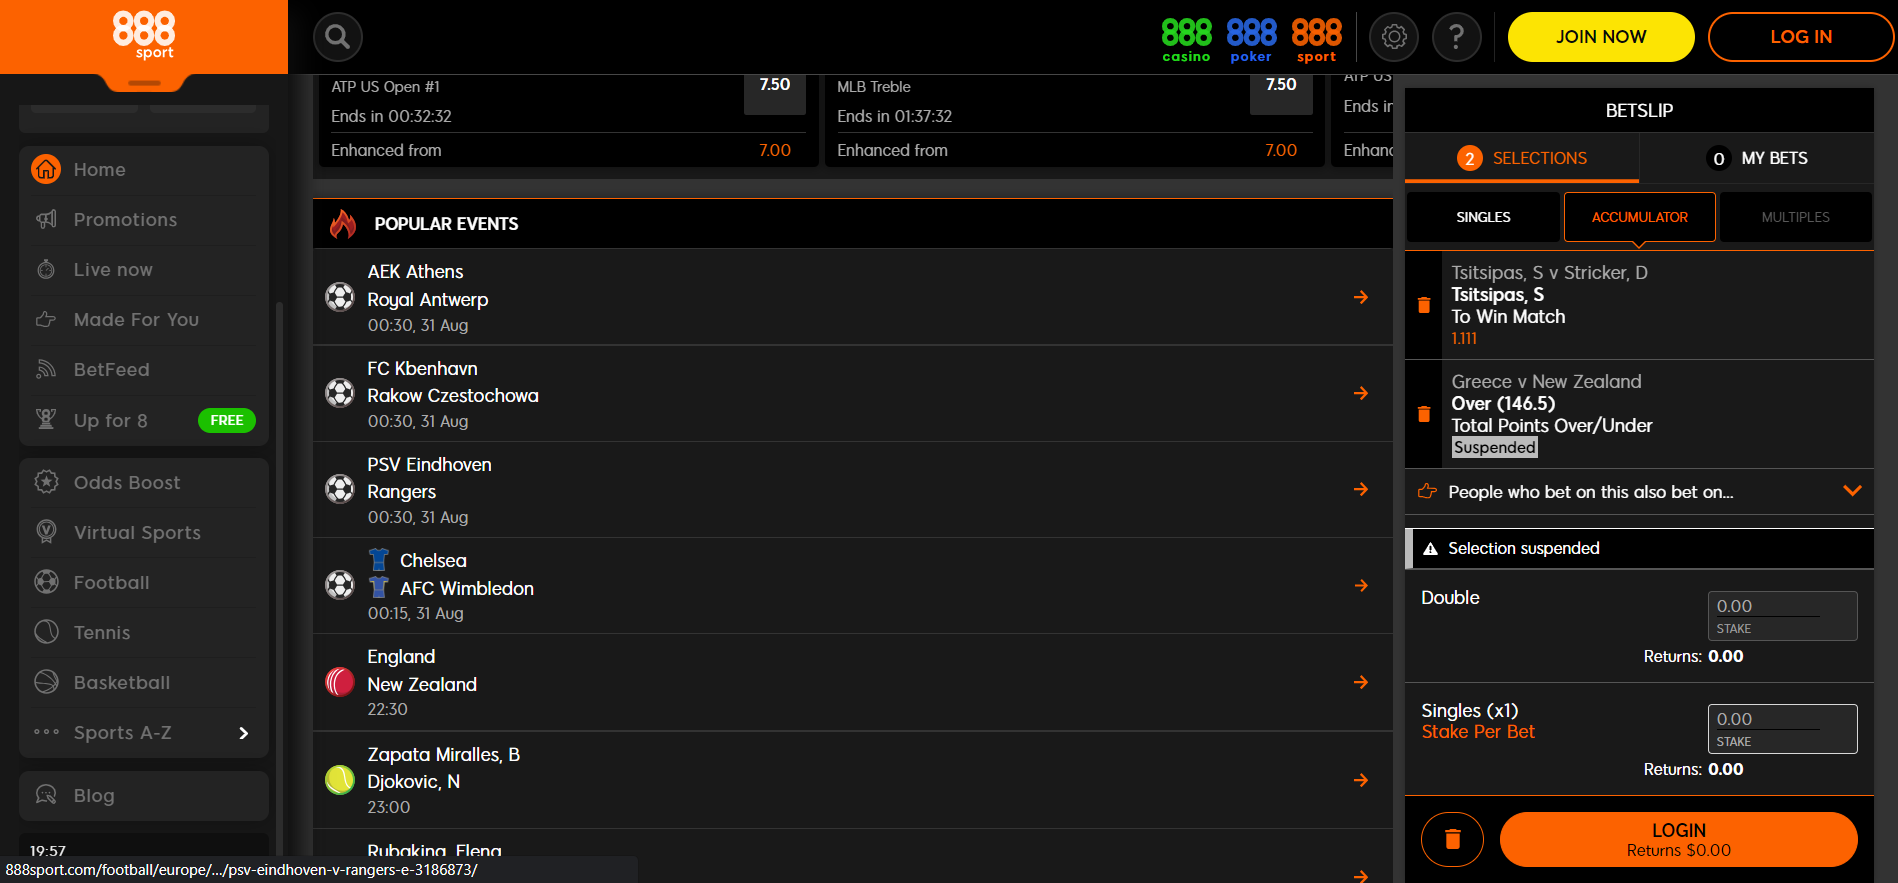Clear betslip with round trash button

click(1452, 839)
